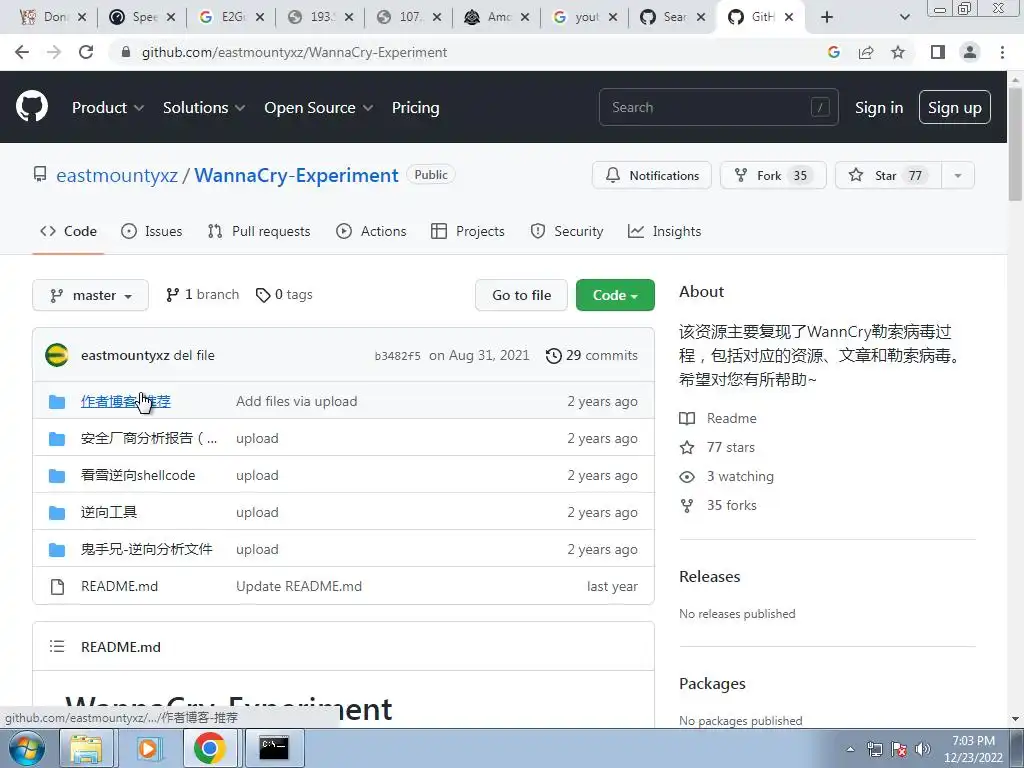Viewport: 1024px width, 768px height.
Task: Click the GitHub Octocat logo
Action: click(32, 107)
